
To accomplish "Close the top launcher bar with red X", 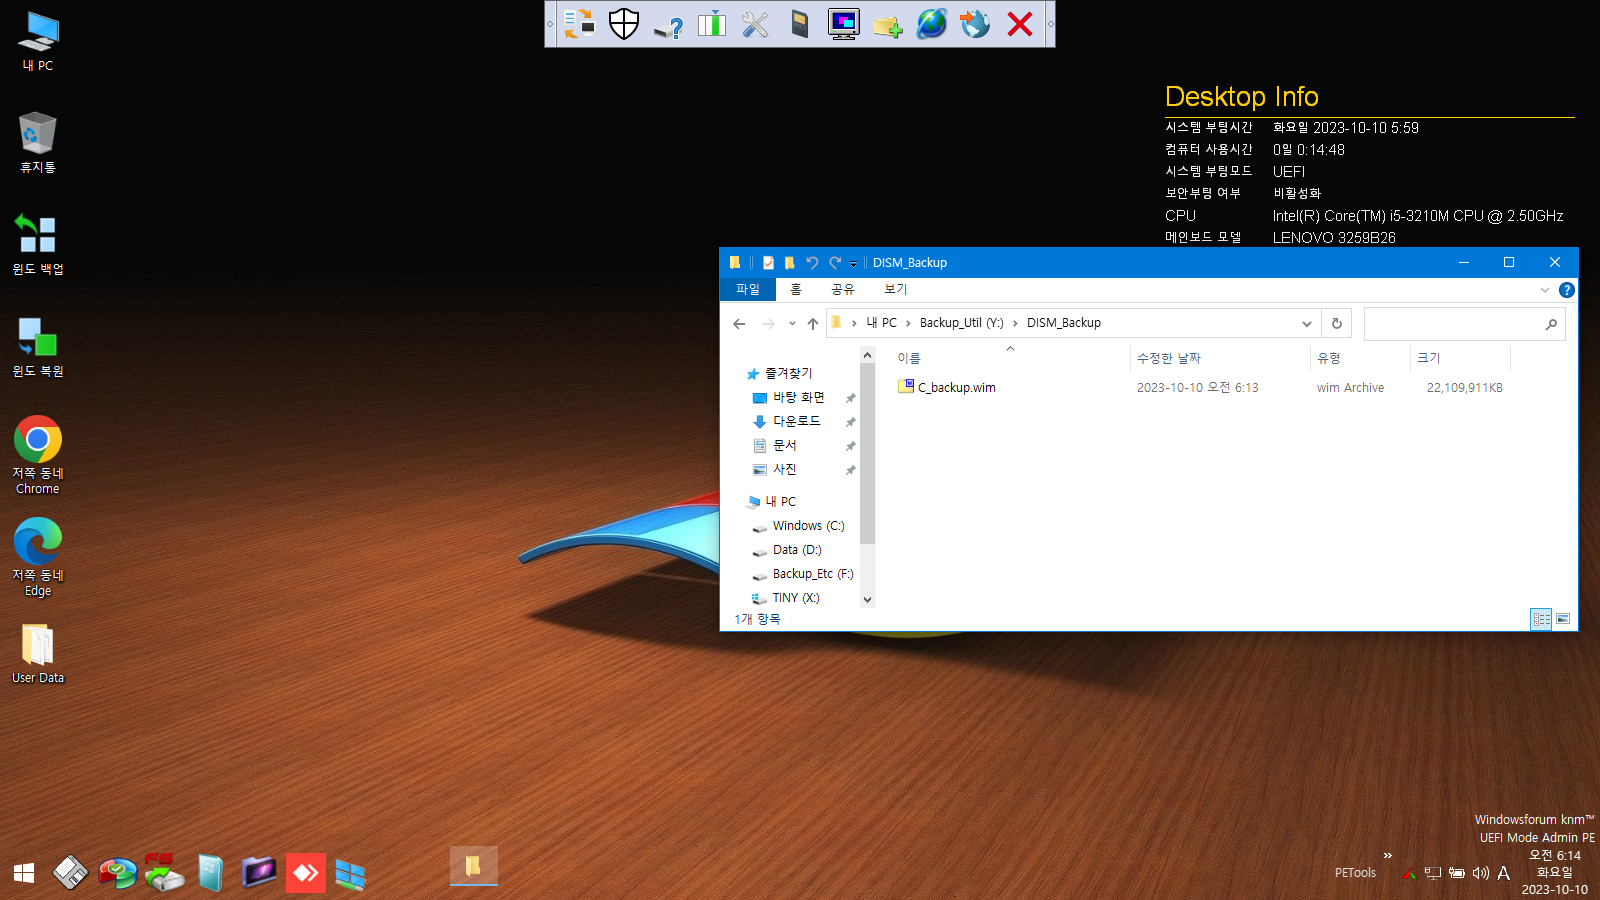I will [1020, 23].
